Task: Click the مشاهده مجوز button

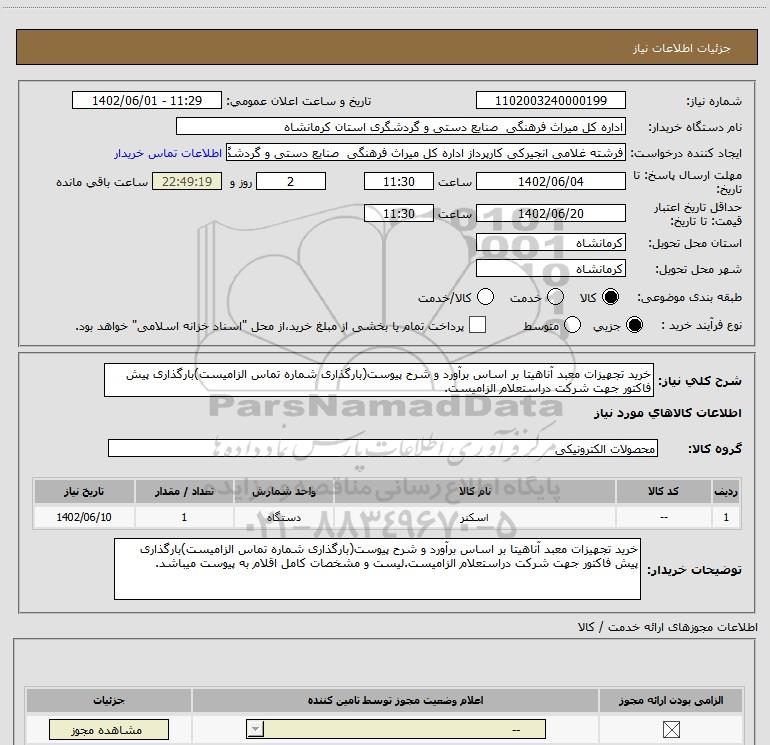Action: point(109,730)
